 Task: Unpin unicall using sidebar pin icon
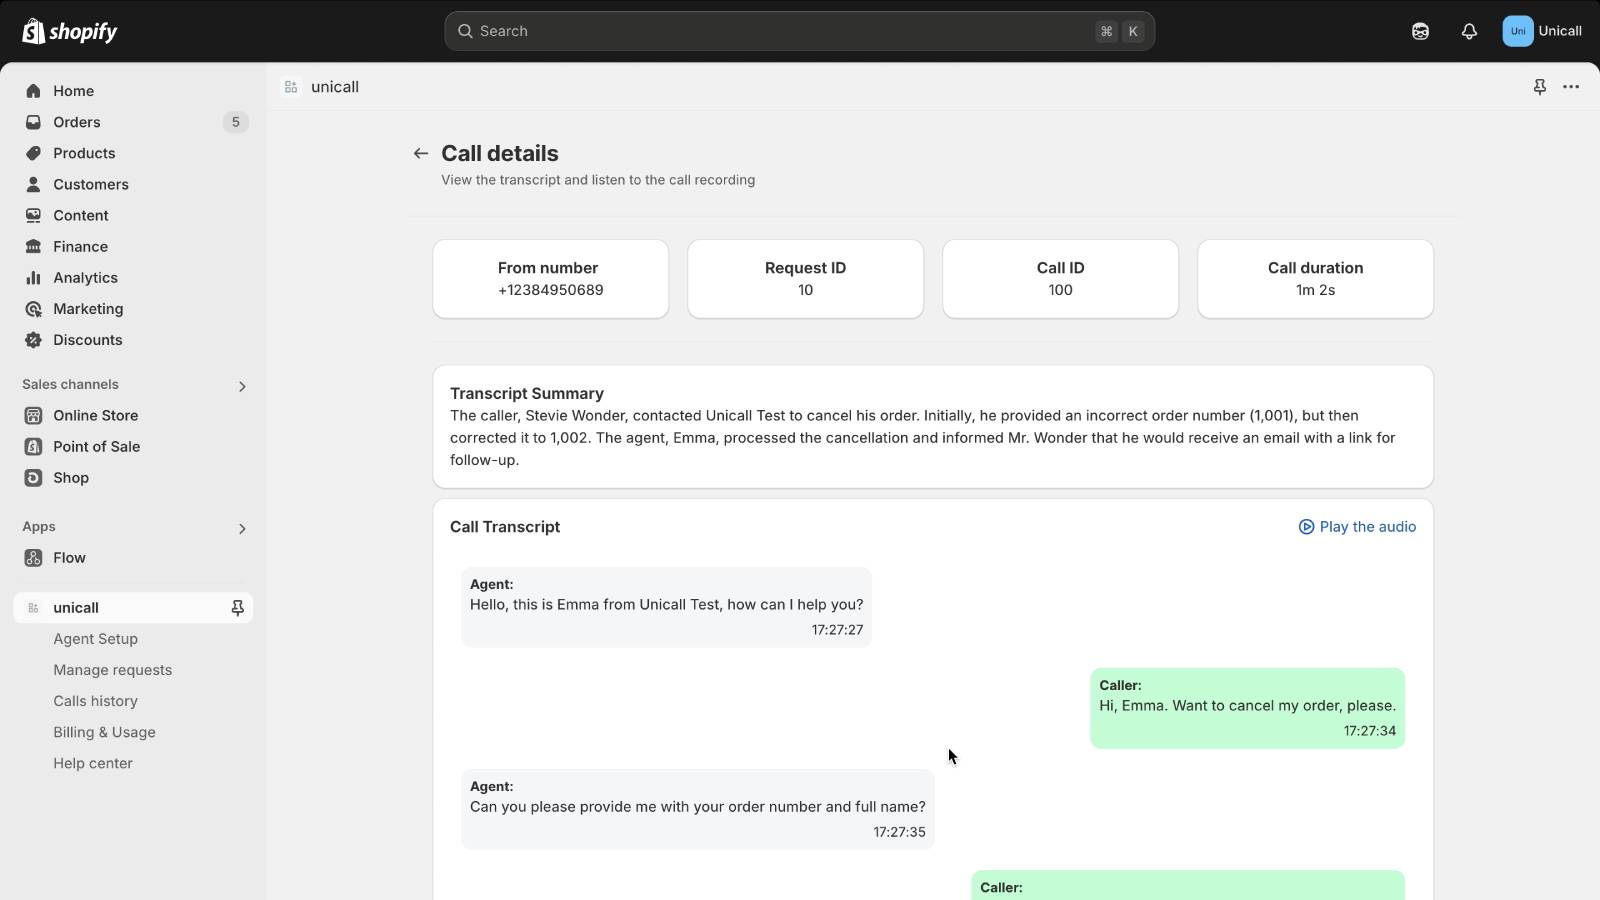[238, 608]
